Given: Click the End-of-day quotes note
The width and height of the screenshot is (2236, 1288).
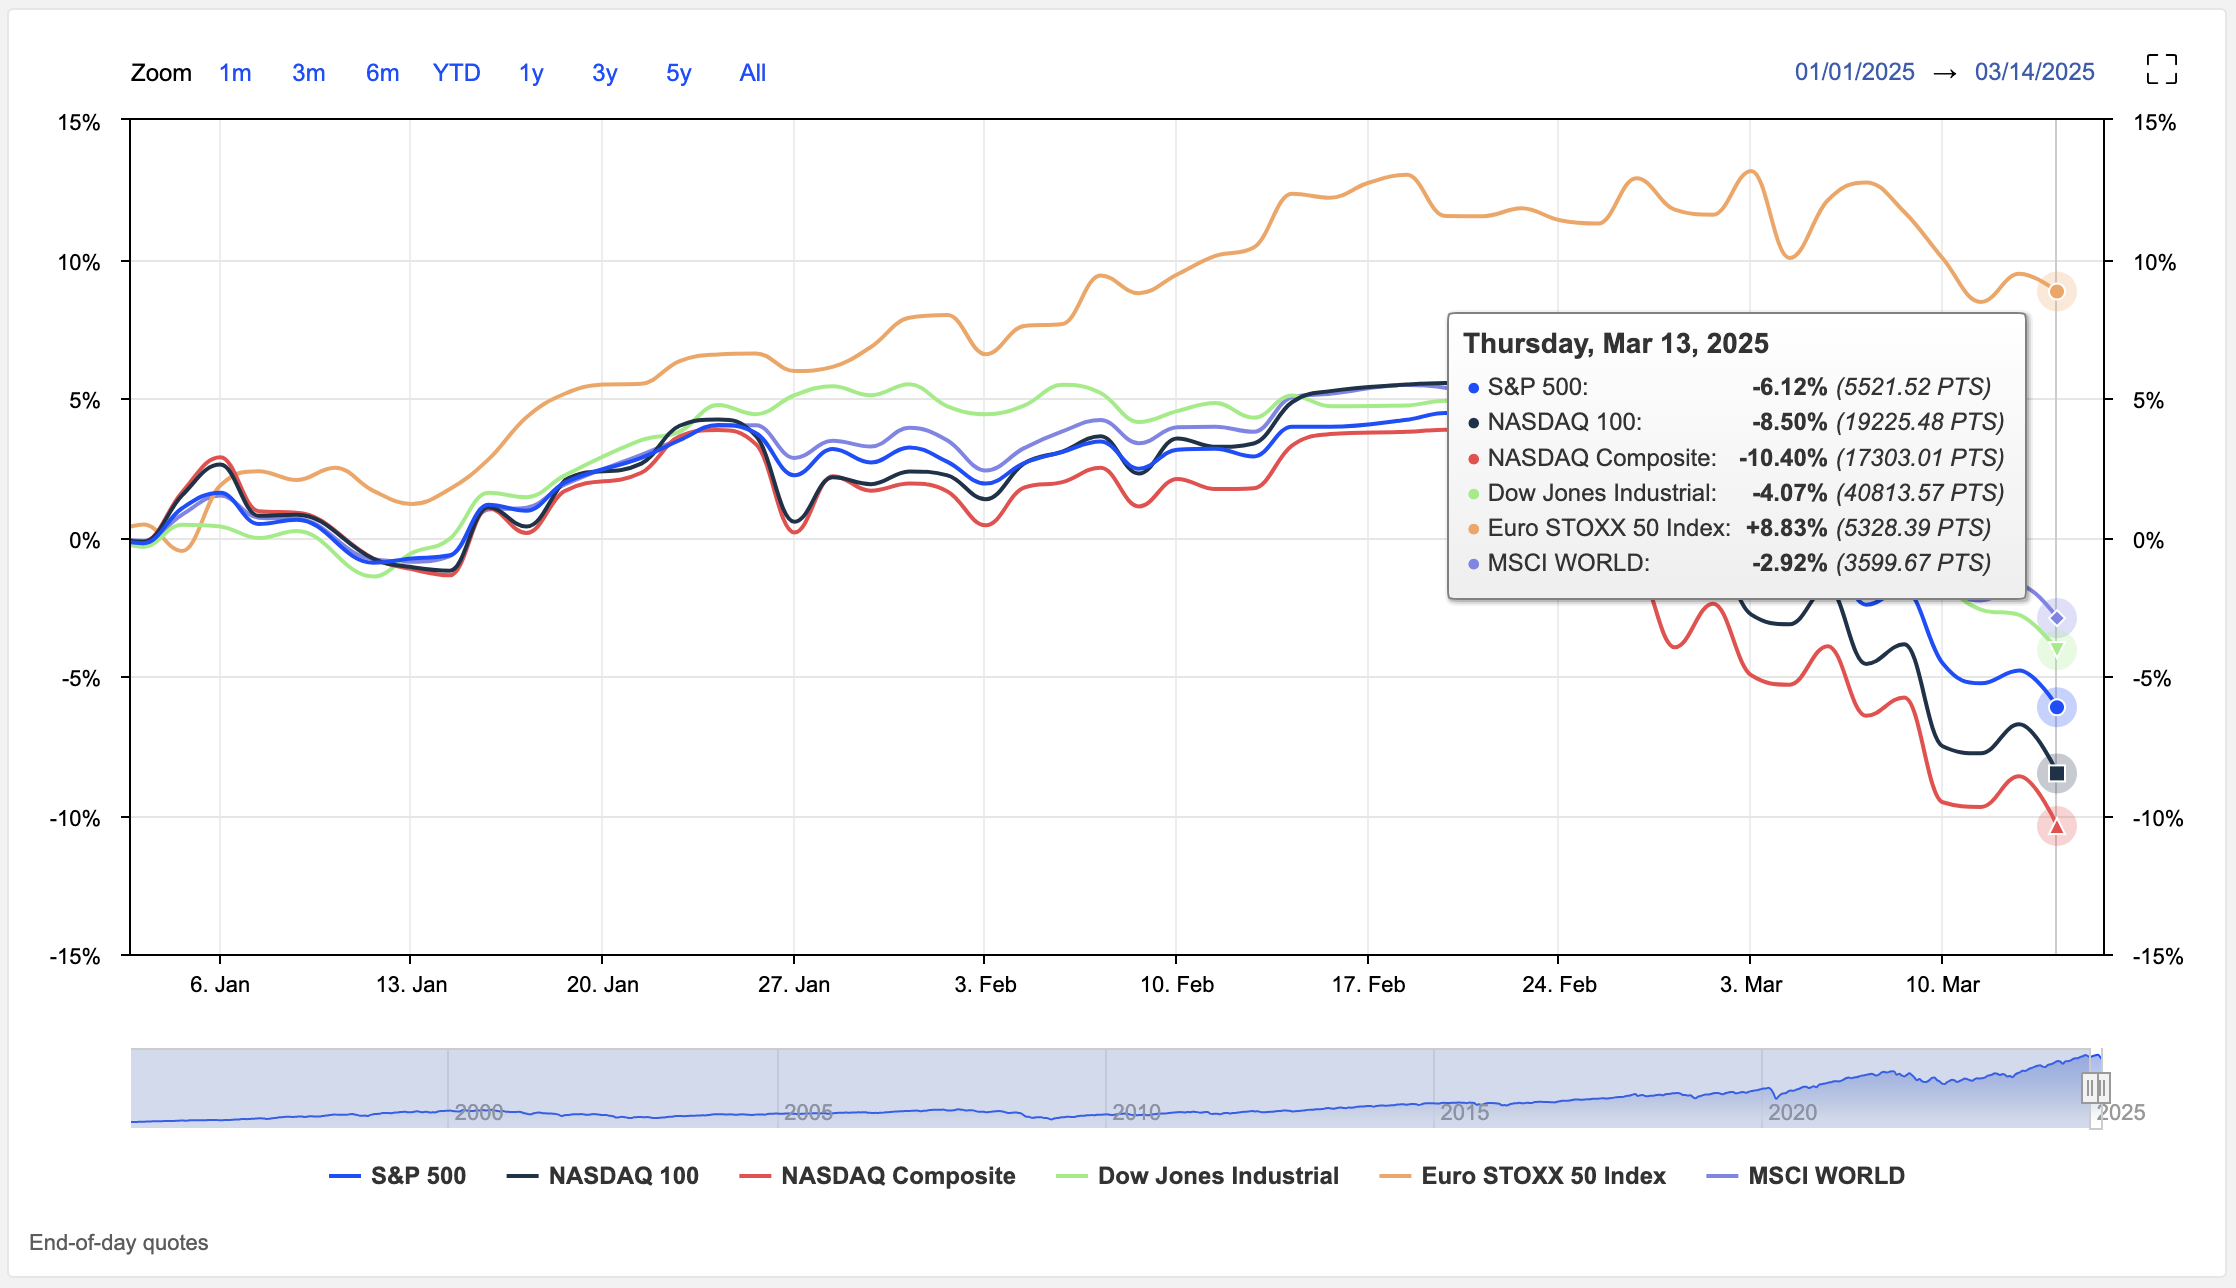Looking at the screenshot, I should (x=119, y=1243).
